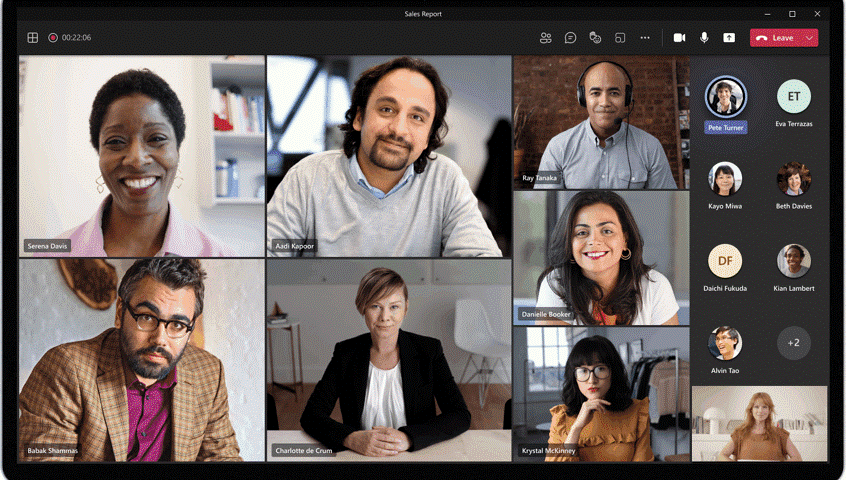
Task: Show the +2 additional participants
Action: (794, 343)
